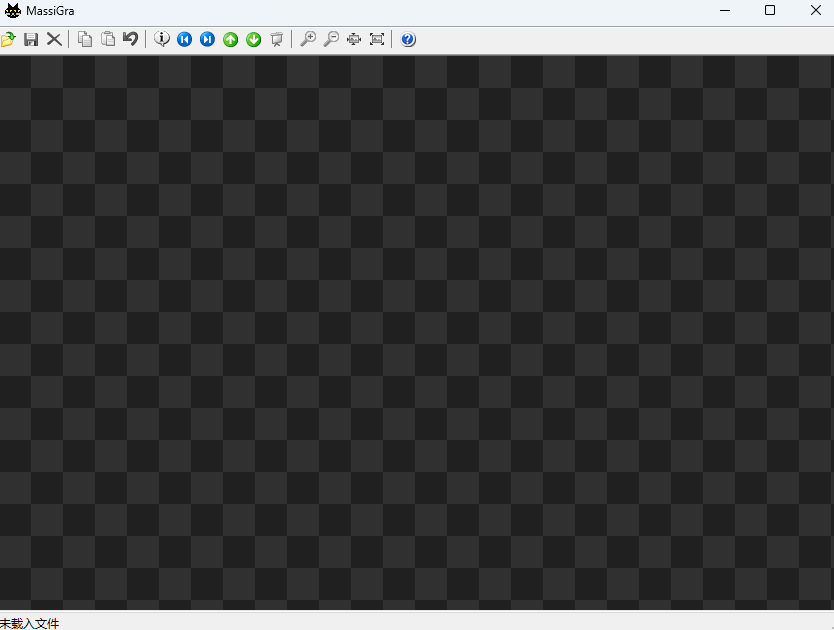The width and height of the screenshot is (834, 630).
Task: Start slideshow with projector screen icon
Action: tap(277, 39)
